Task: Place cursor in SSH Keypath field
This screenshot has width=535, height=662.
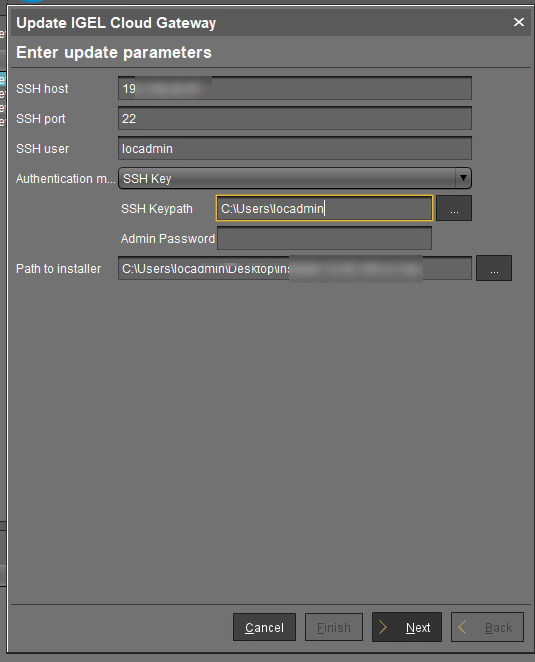Action: pos(324,208)
